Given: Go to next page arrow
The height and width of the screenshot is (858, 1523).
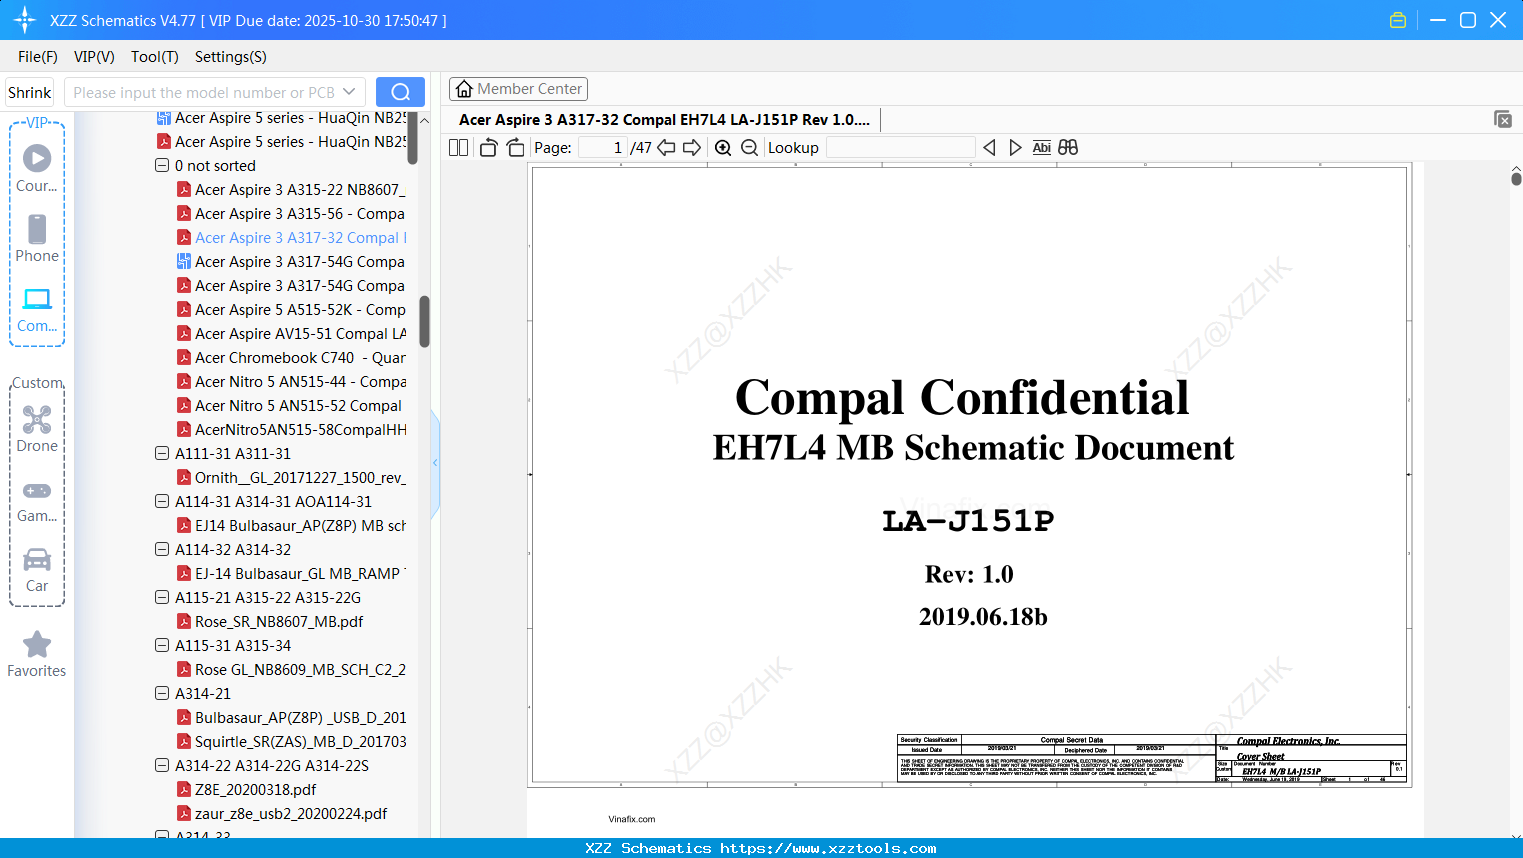Looking at the screenshot, I should pos(692,148).
